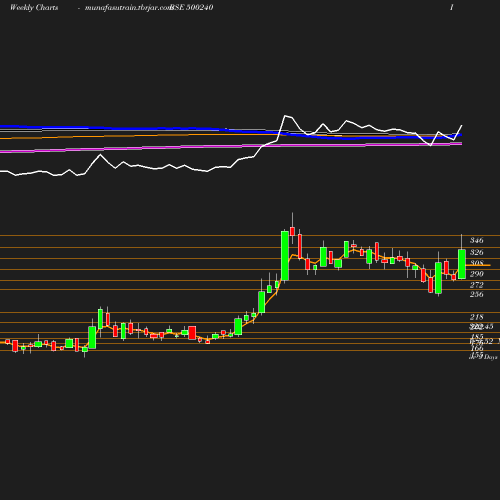Click the 290 price level label
The height and width of the screenshot is (500, 500).
[x=477, y=274]
